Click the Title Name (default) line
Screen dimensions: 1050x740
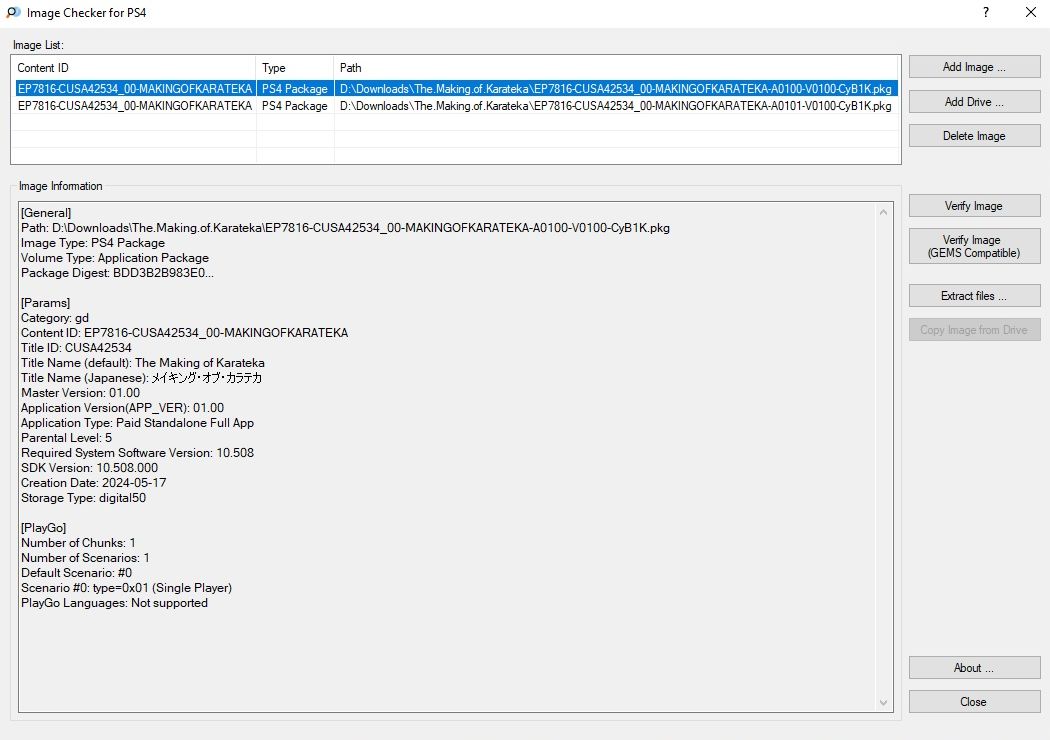pyautogui.click(x=143, y=362)
